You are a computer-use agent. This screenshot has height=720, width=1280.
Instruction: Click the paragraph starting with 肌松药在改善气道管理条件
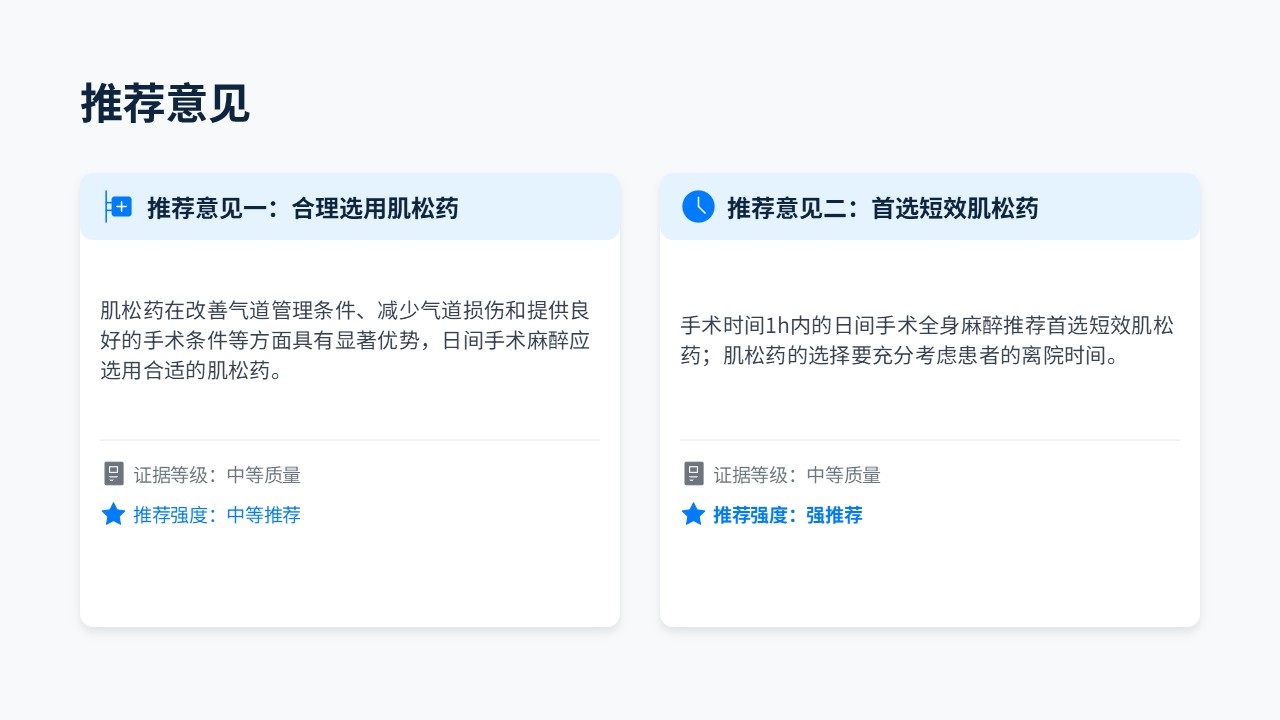click(x=345, y=340)
